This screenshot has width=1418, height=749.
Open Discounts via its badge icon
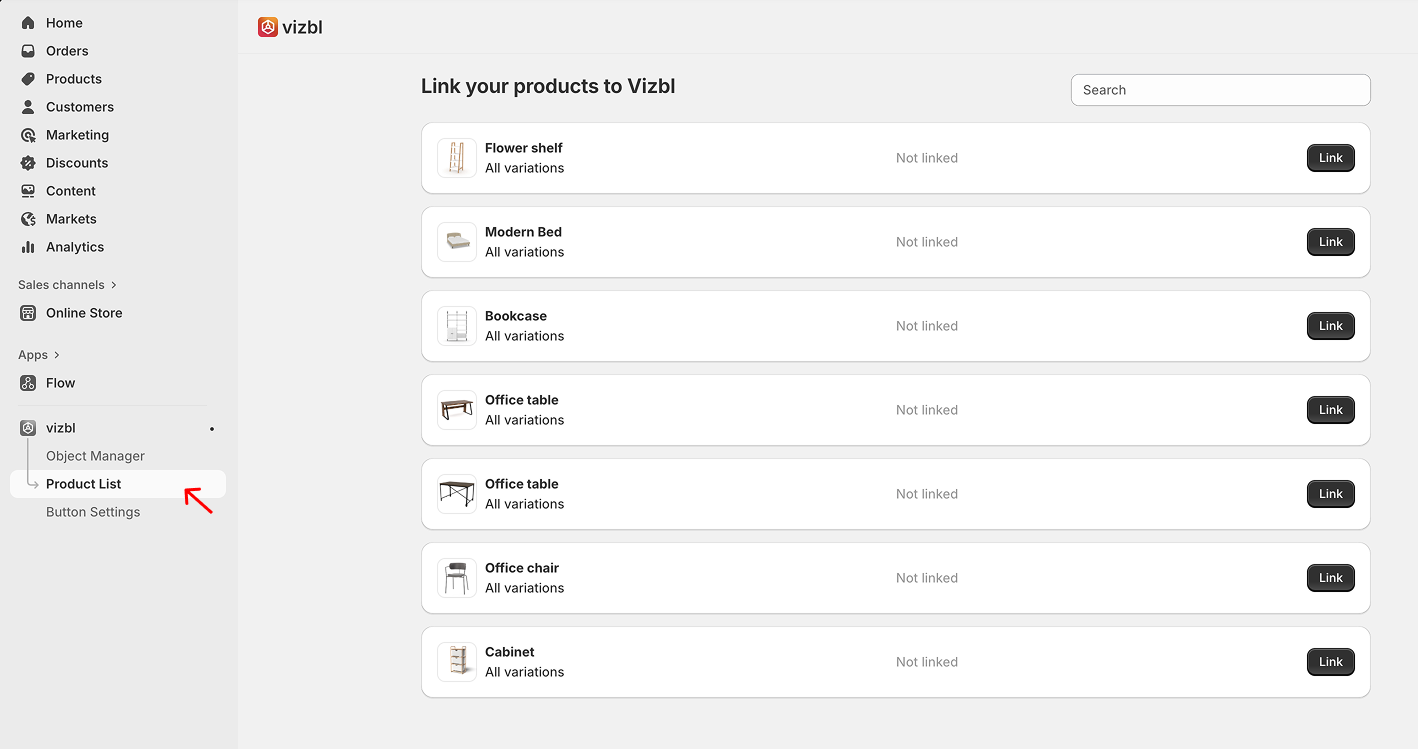tap(28, 163)
